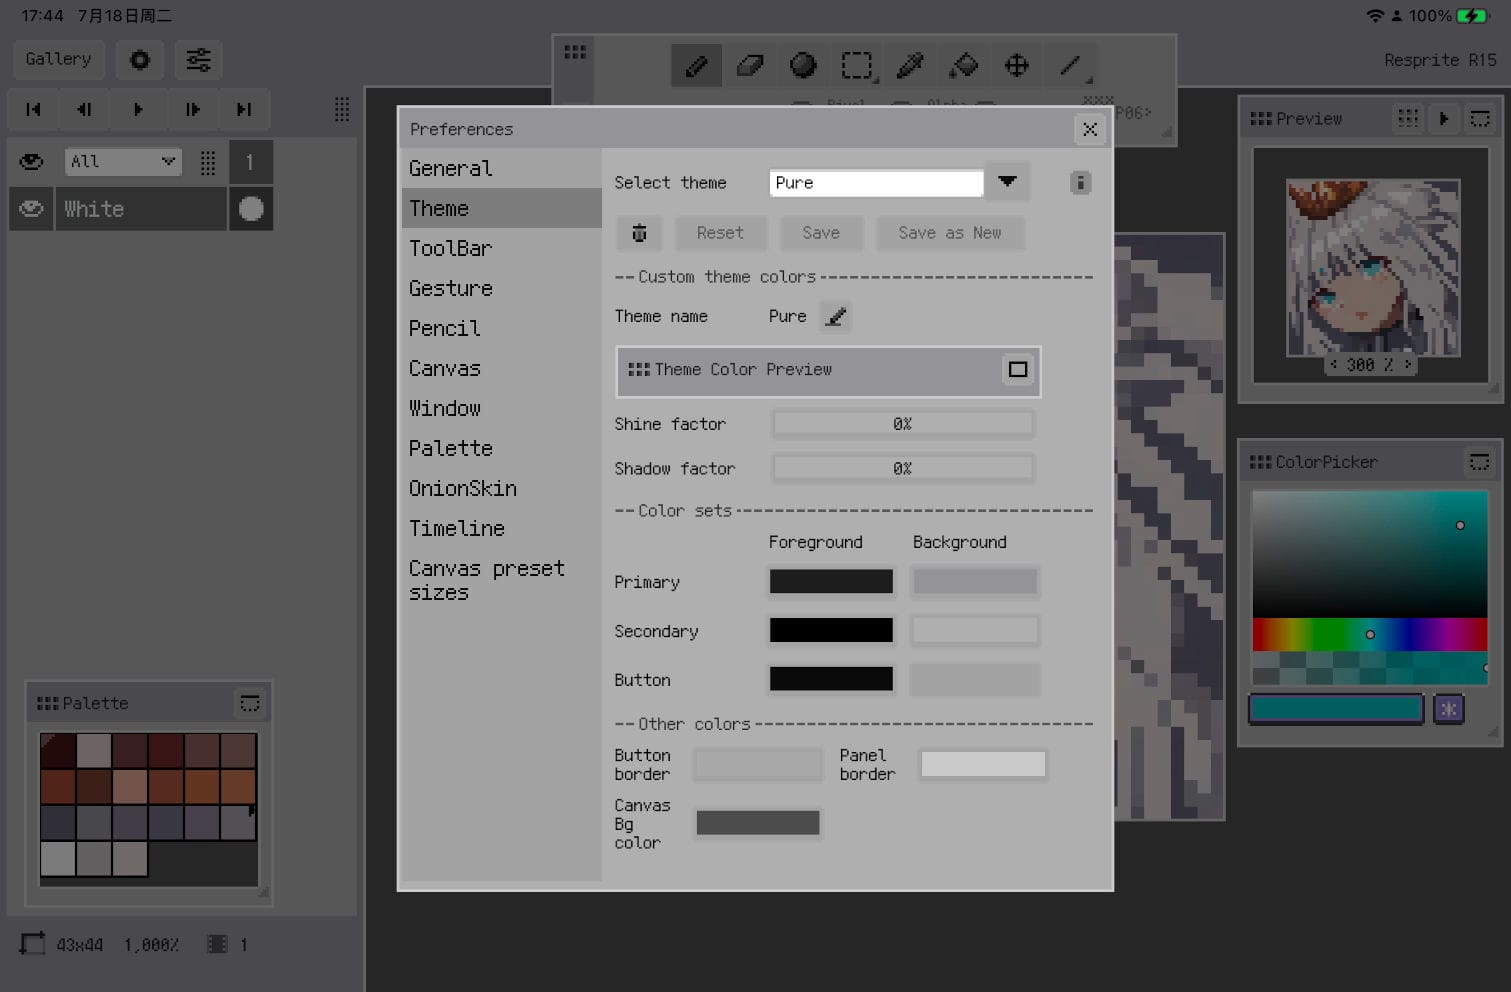Open the OnionSkin preferences section
The image size is (1511, 992).
tap(463, 488)
